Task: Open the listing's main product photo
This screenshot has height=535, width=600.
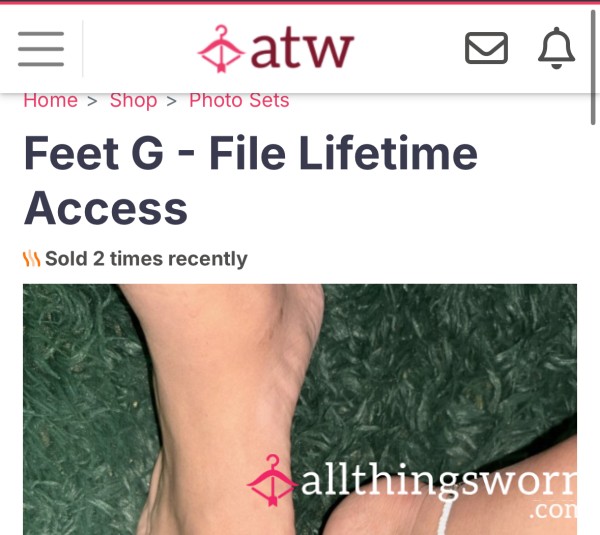Action: (x=300, y=409)
